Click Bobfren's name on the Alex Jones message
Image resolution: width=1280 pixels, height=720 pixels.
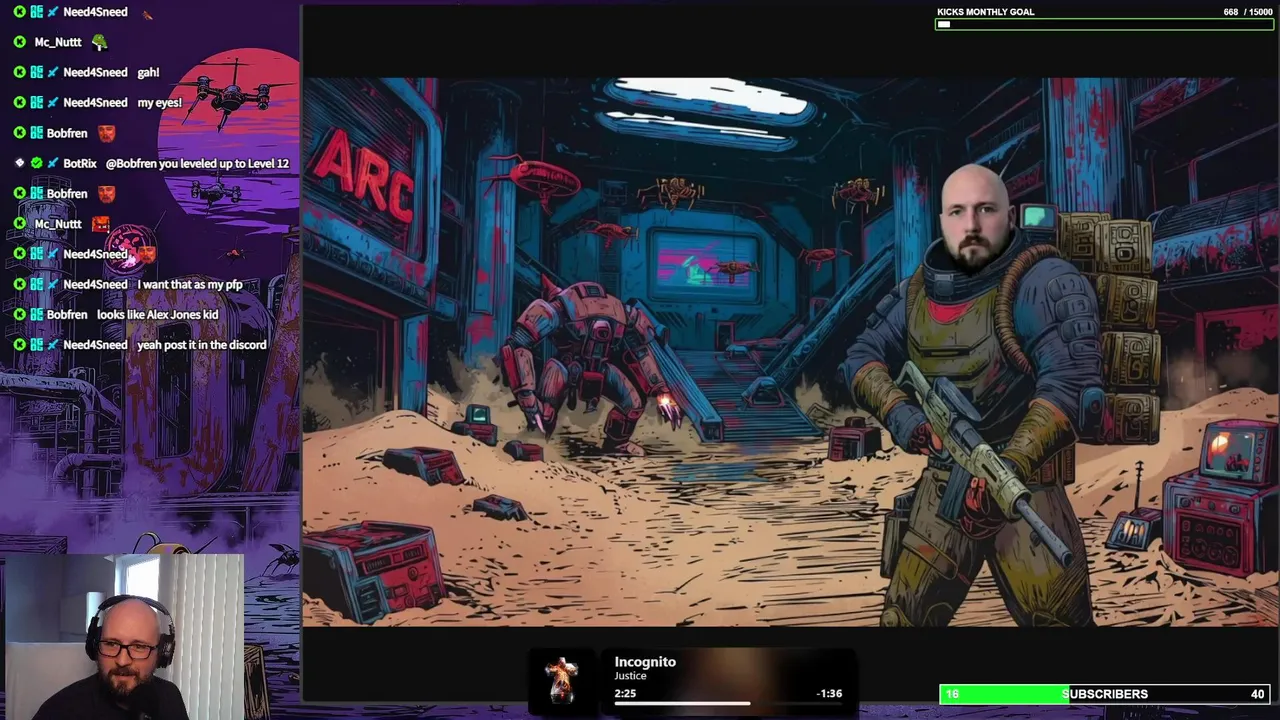pos(67,315)
